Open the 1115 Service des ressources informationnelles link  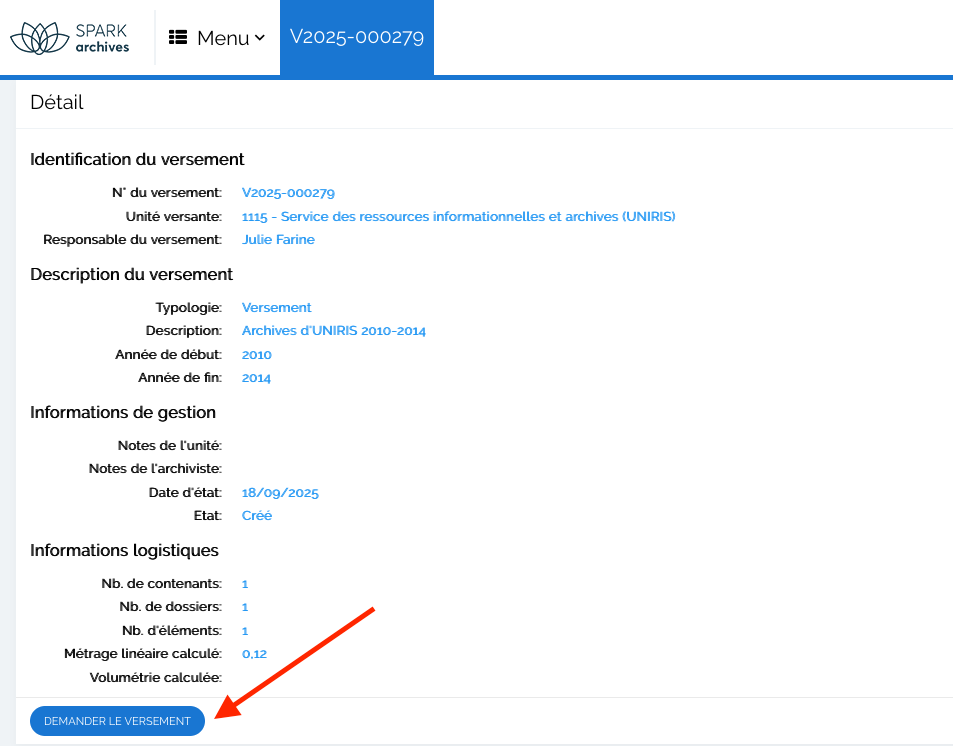point(458,216)
